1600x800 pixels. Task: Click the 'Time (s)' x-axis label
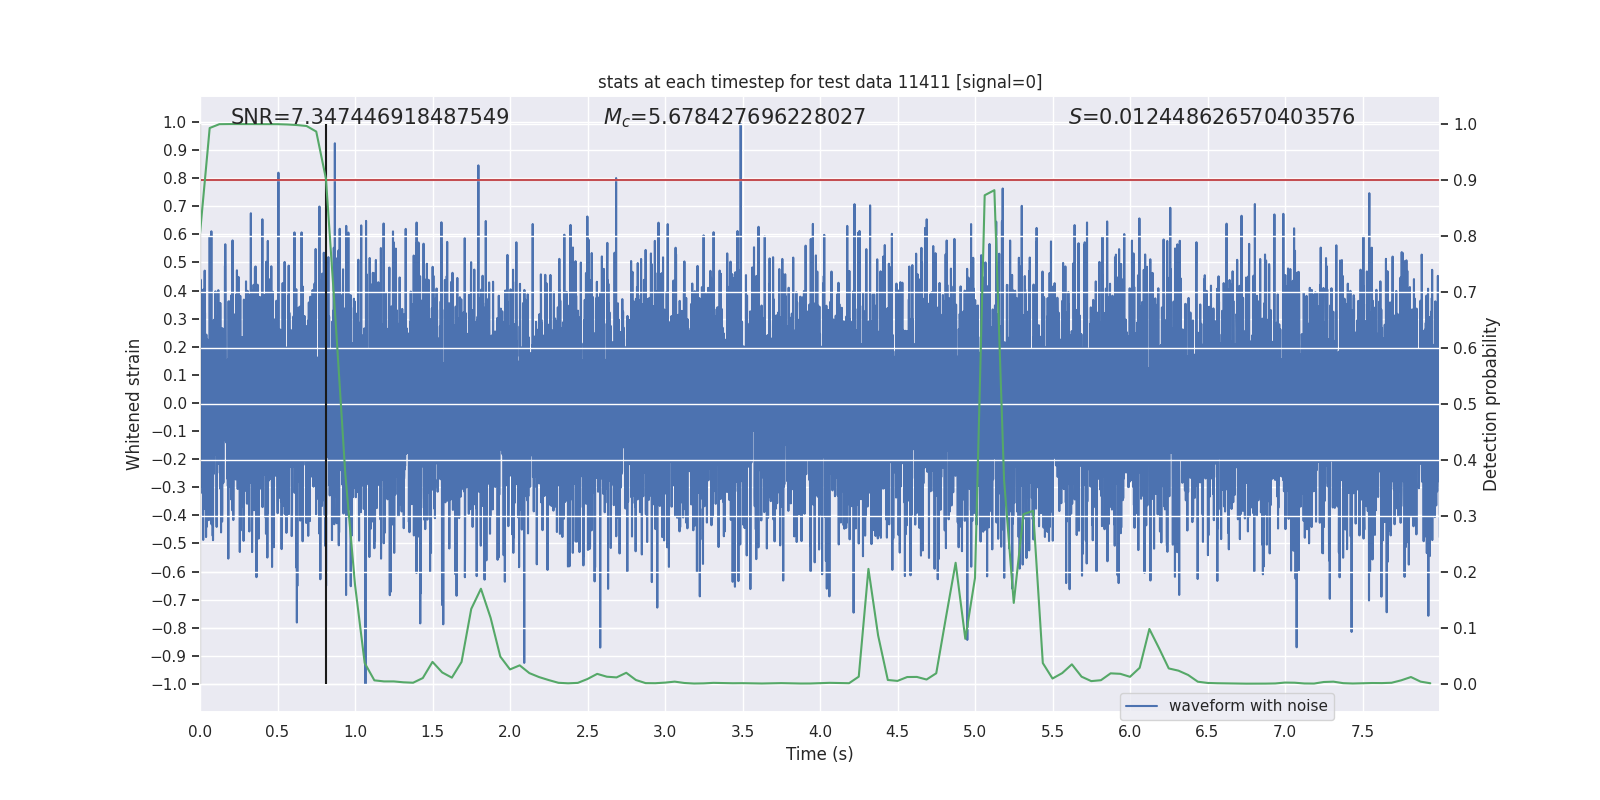pyautogui.click(x=819, y=754)
